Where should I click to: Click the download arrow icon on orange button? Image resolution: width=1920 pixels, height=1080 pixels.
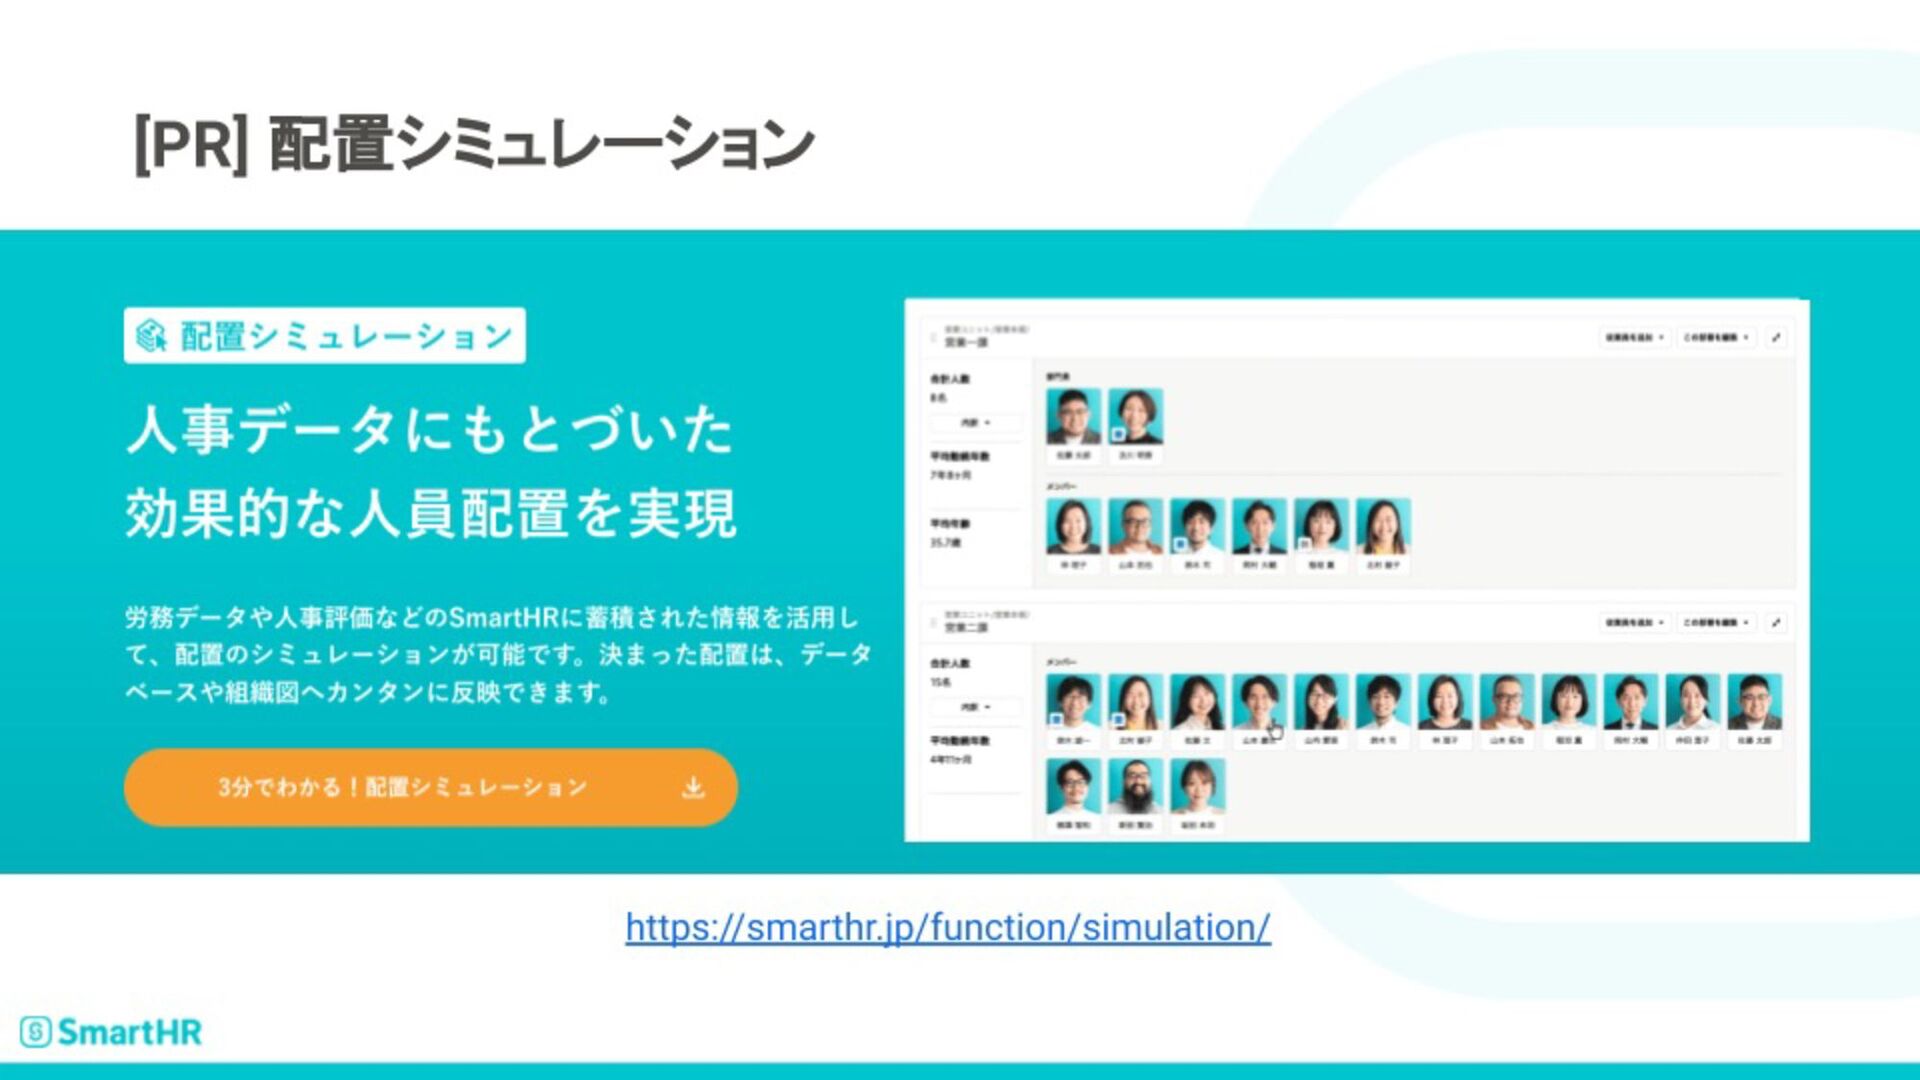point(693,788)
